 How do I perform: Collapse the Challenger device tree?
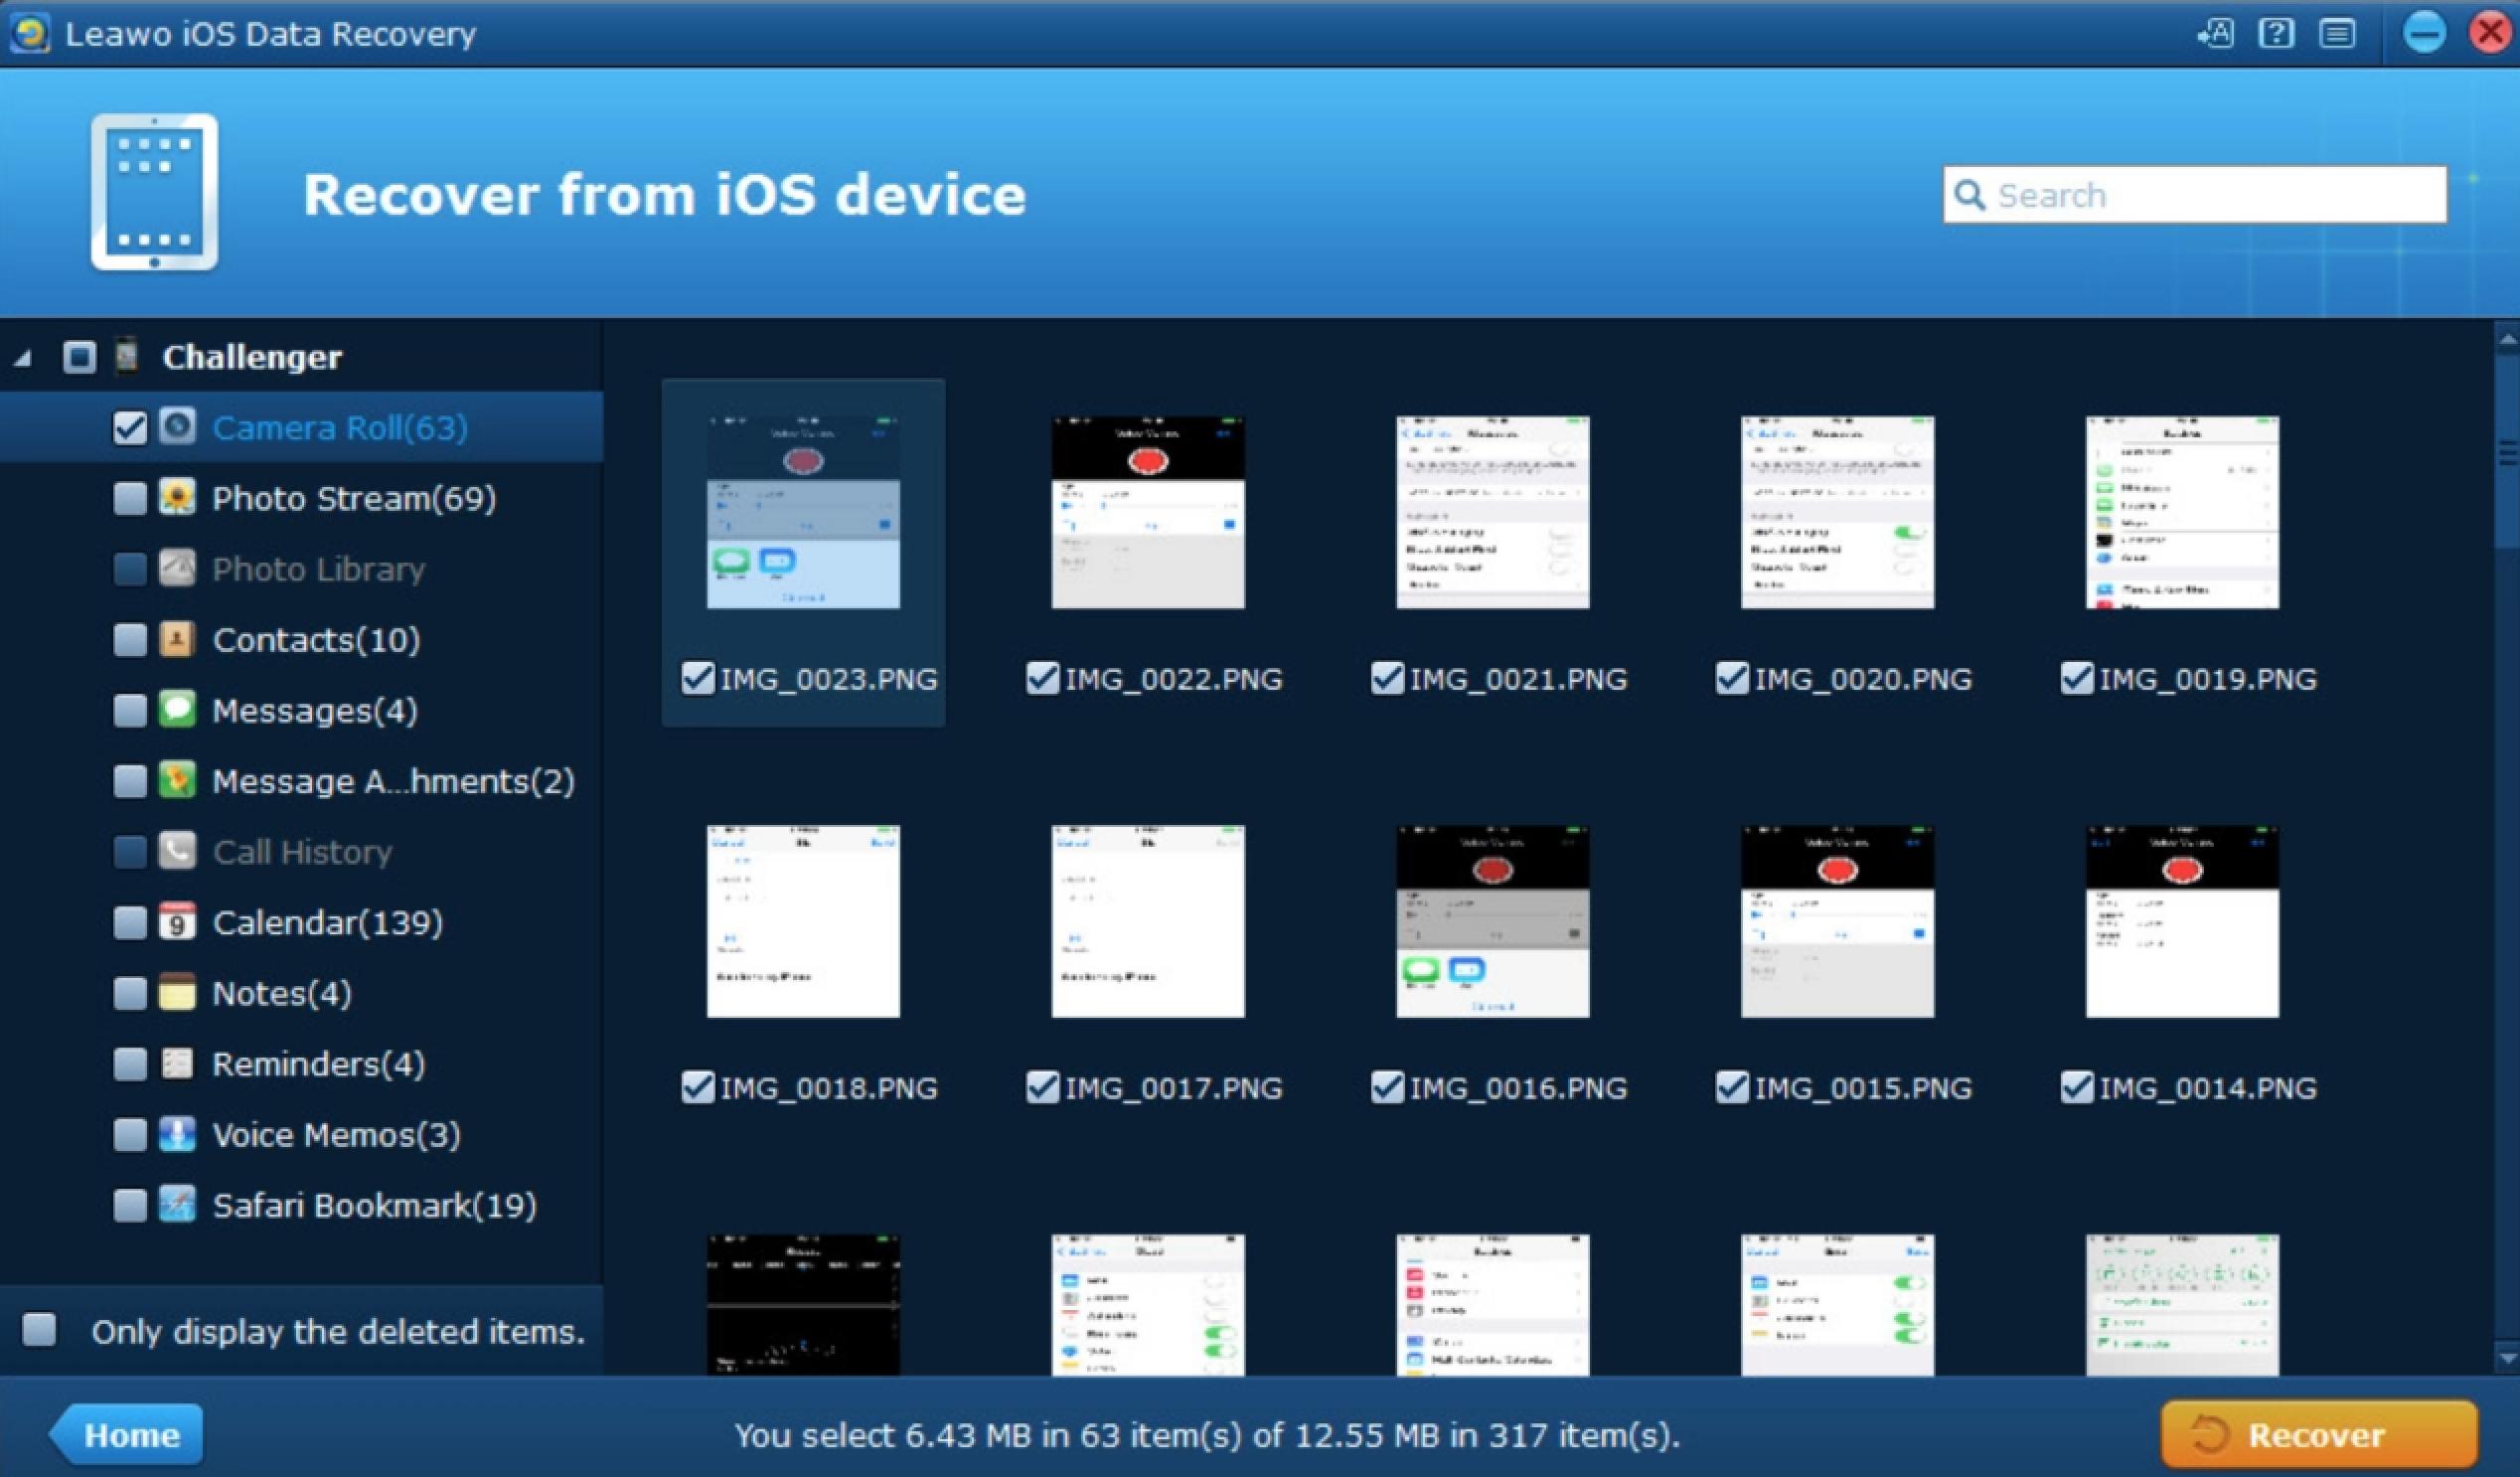[23, 358]
